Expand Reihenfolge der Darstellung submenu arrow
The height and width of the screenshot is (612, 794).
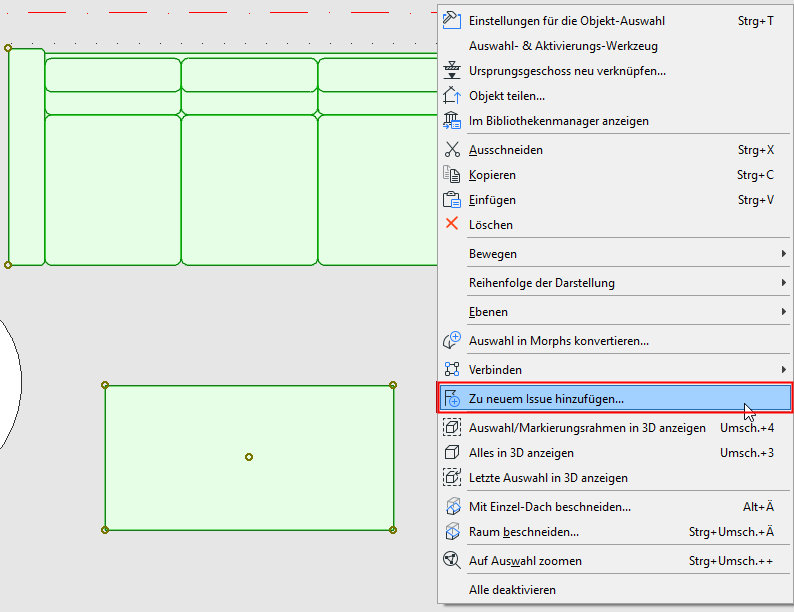(784, 282)
